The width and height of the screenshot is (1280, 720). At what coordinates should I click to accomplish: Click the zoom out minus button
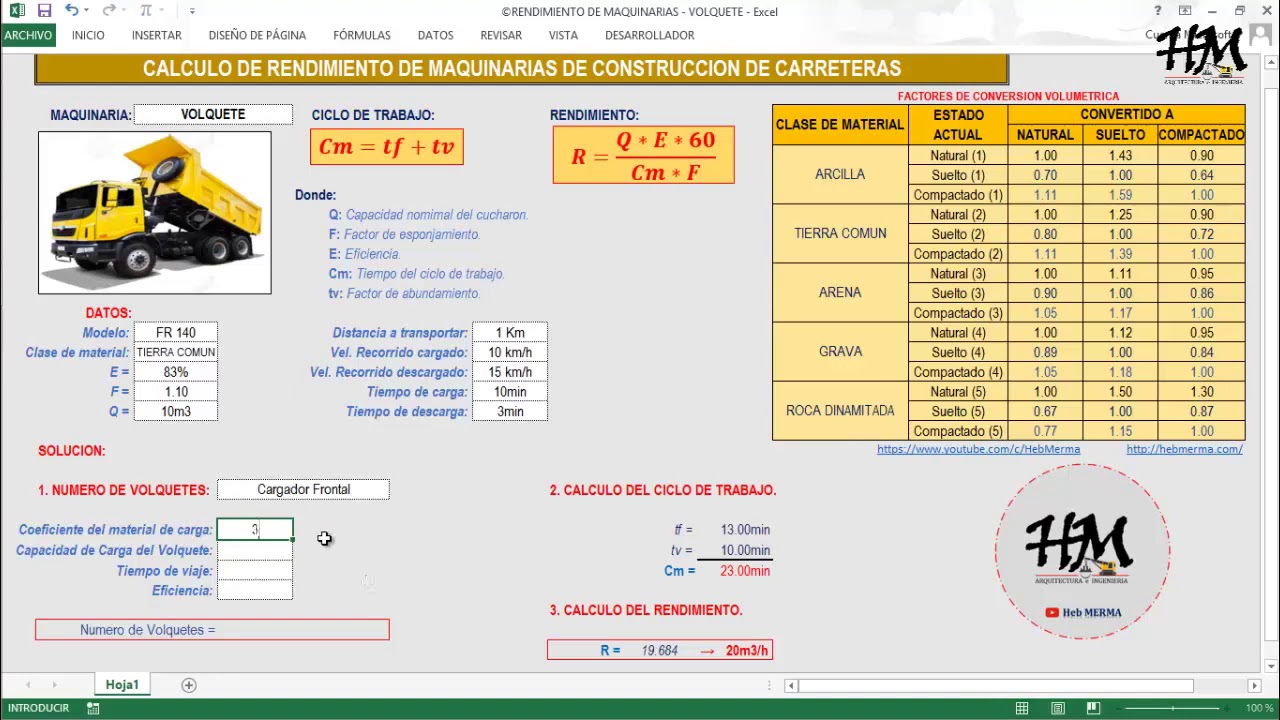coord(1118,708)
